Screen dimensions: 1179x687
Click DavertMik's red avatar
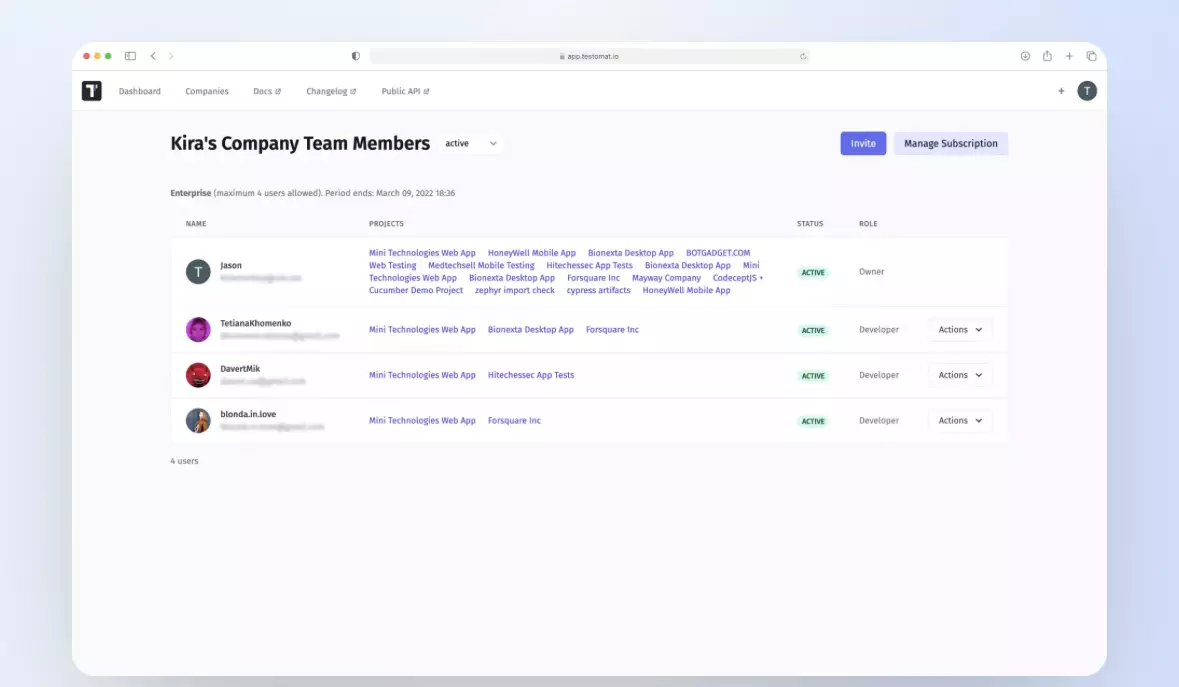click(198, 374)
